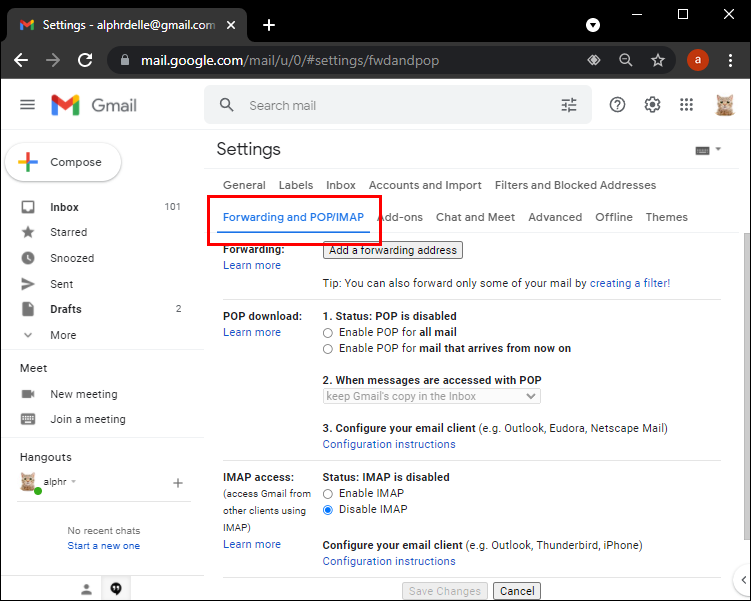The image size is (751, 601).
Task: Open the input tools dropdown near Settings
Action: 708,150
